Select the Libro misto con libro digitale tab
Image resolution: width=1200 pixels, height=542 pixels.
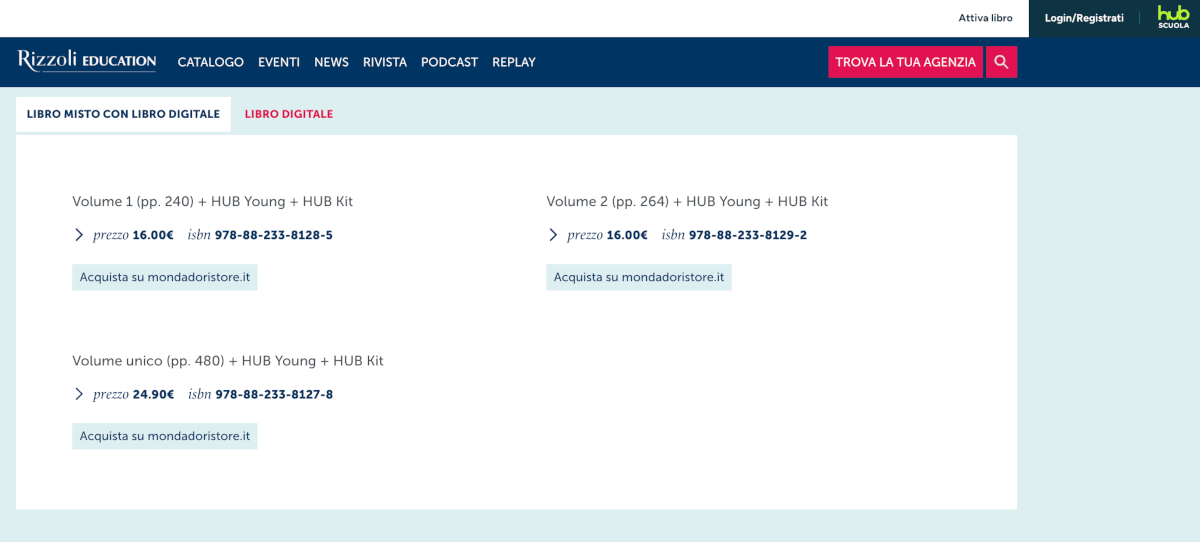(123, 114)
